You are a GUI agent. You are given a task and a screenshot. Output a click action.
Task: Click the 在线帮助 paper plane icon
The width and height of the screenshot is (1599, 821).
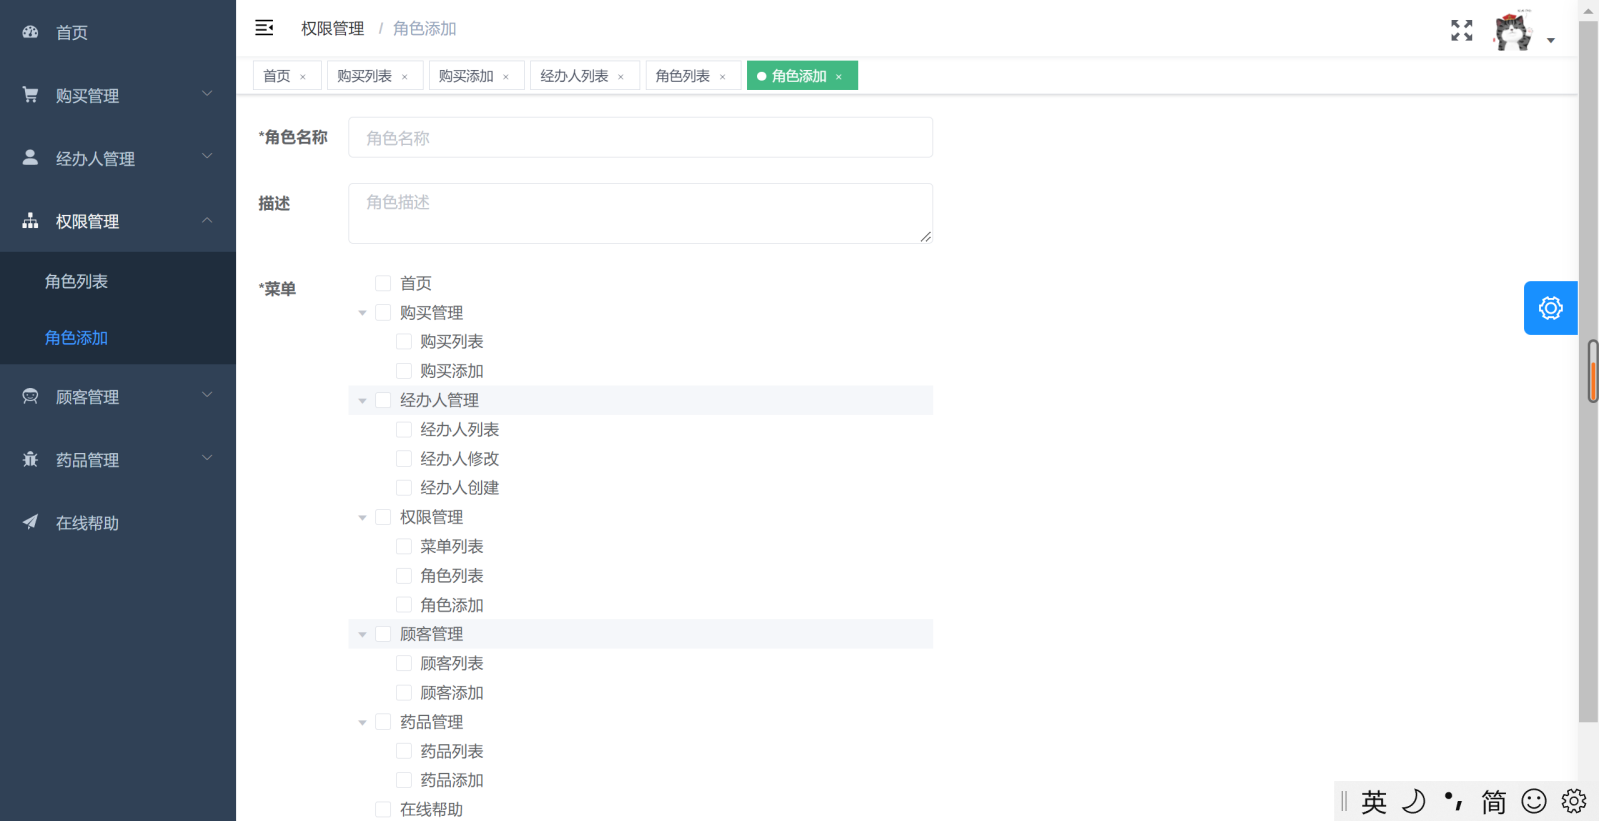(31, 522)
